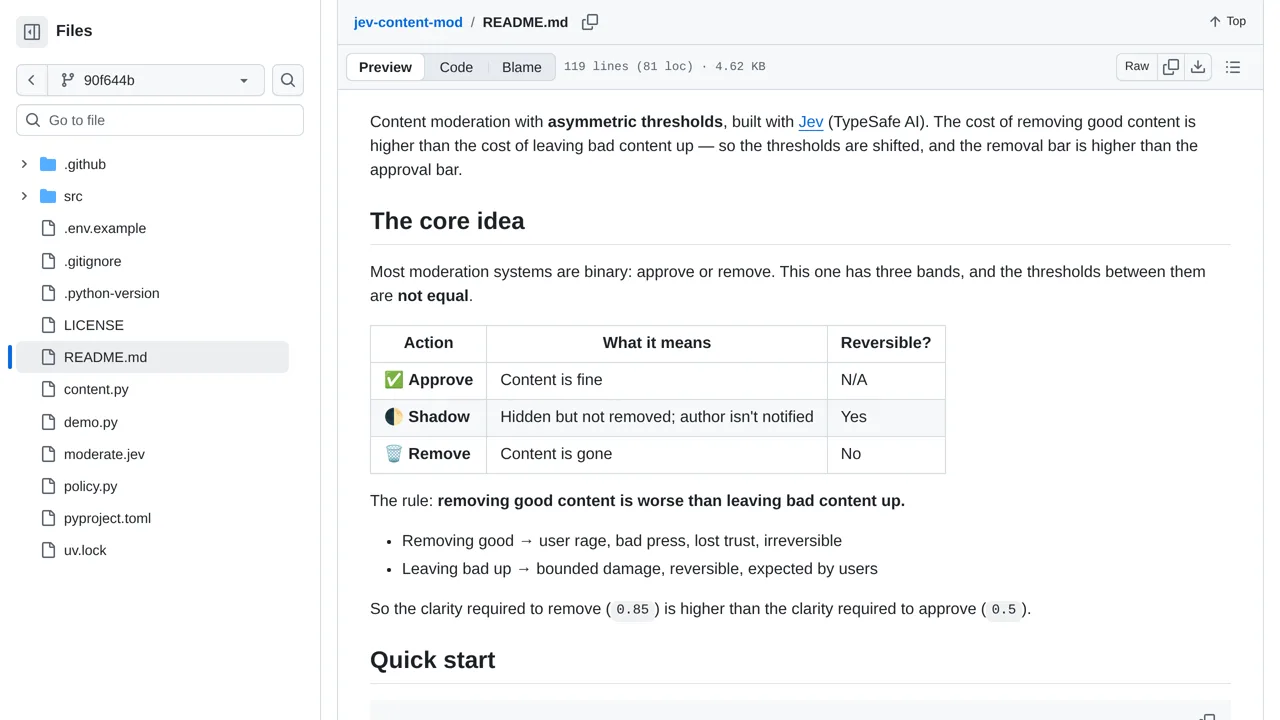
Task: Click the python-version file icon
Action: click(48, 293)
